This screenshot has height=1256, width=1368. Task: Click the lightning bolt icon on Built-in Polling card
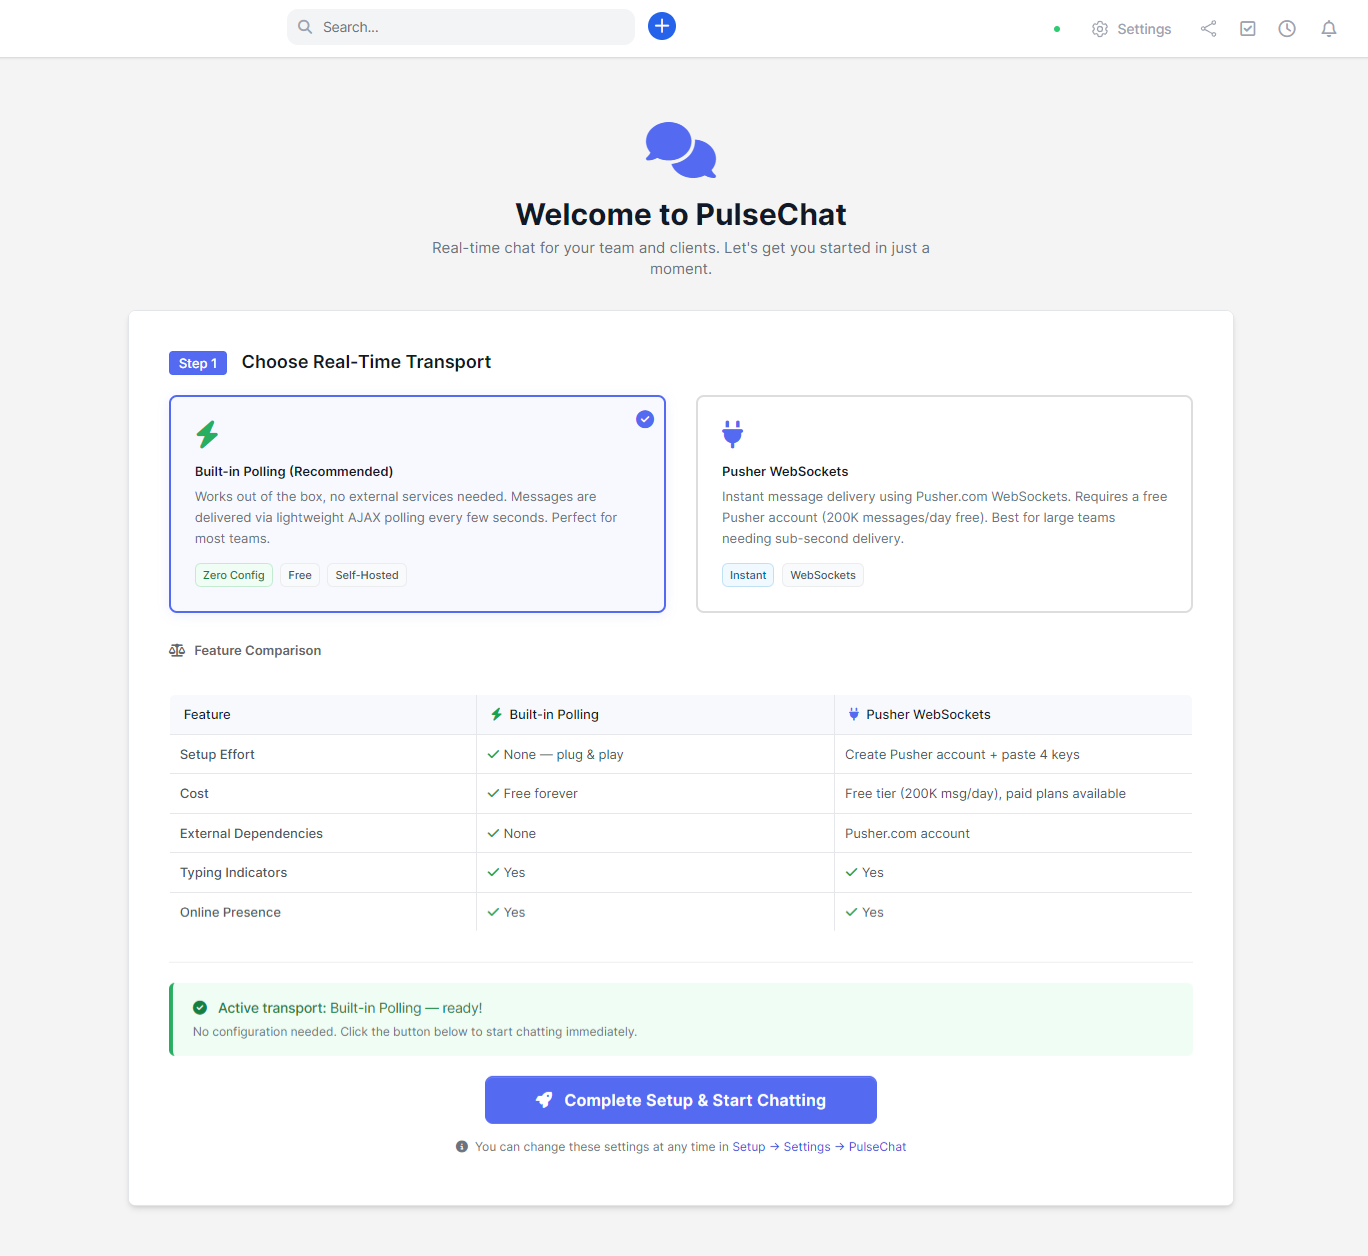point(208,434)
